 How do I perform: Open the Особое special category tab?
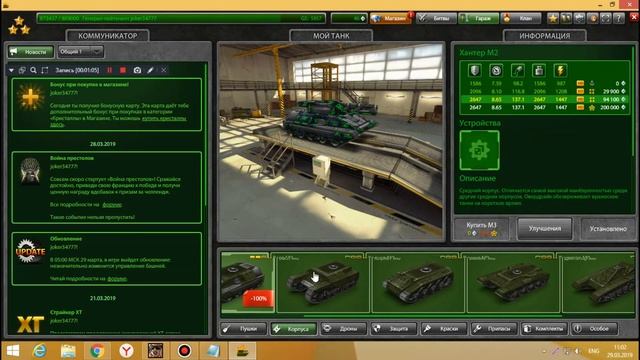(x=594, y=329)
